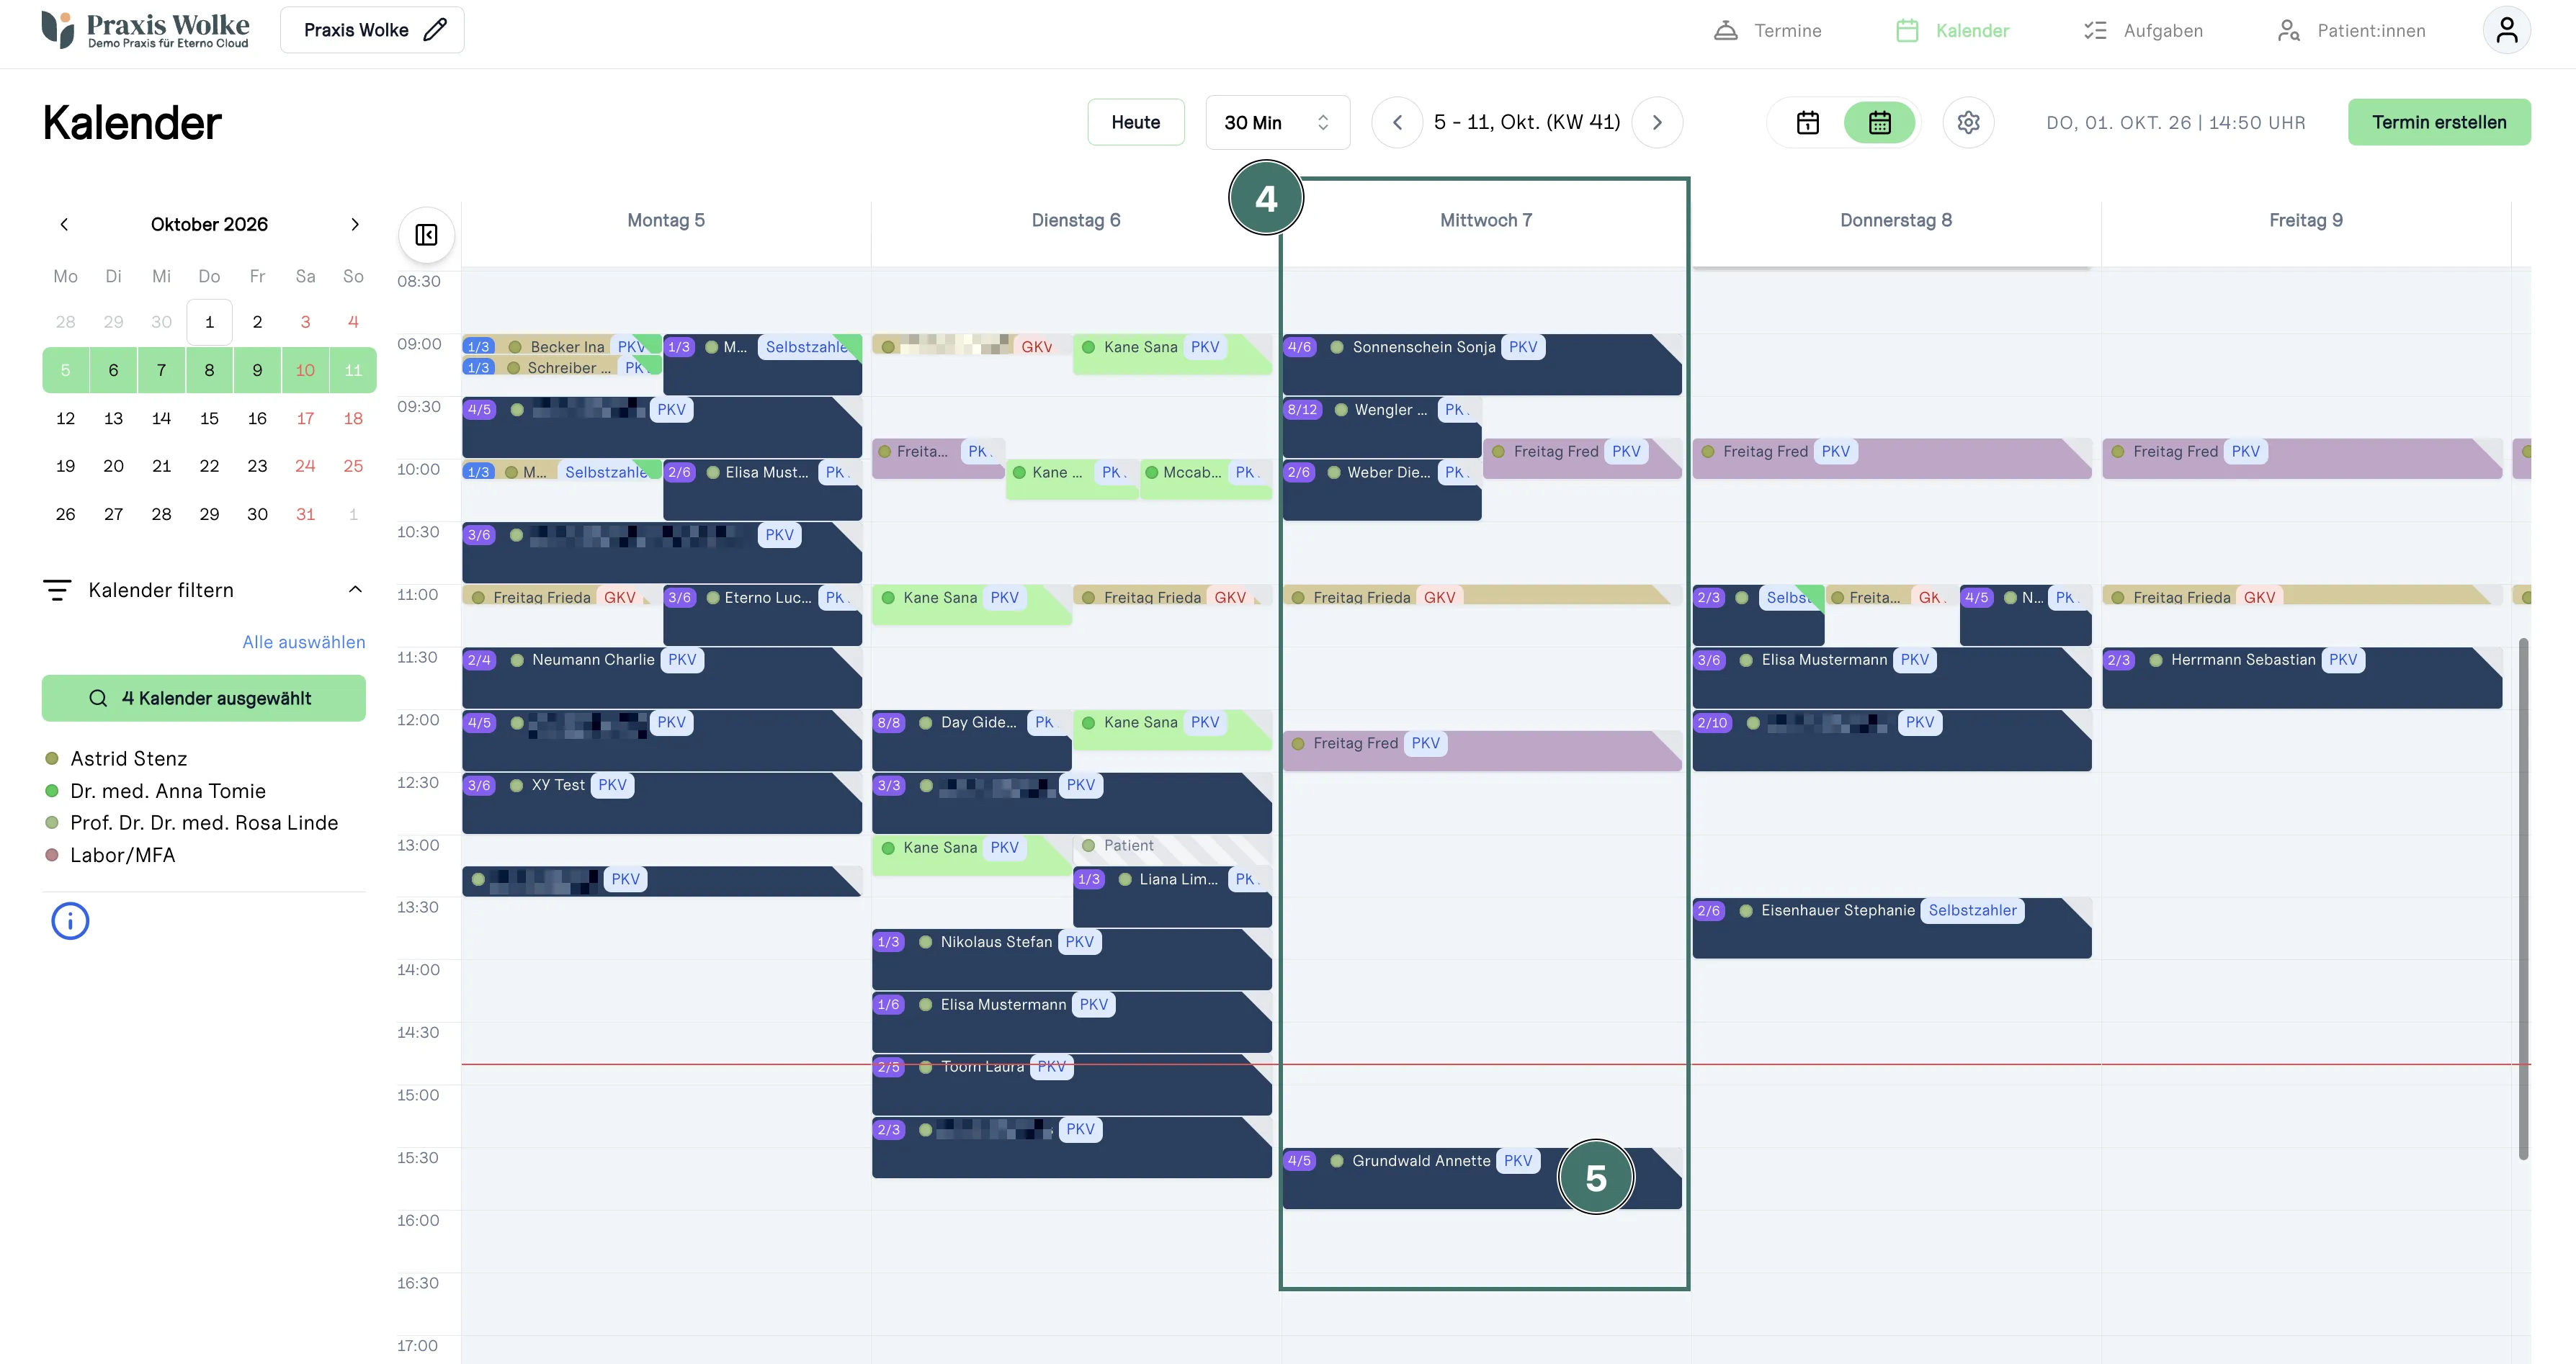Show previous month in mini calendar
The width and height of the screenshot is (2576, 1364).
pos(64,224)
